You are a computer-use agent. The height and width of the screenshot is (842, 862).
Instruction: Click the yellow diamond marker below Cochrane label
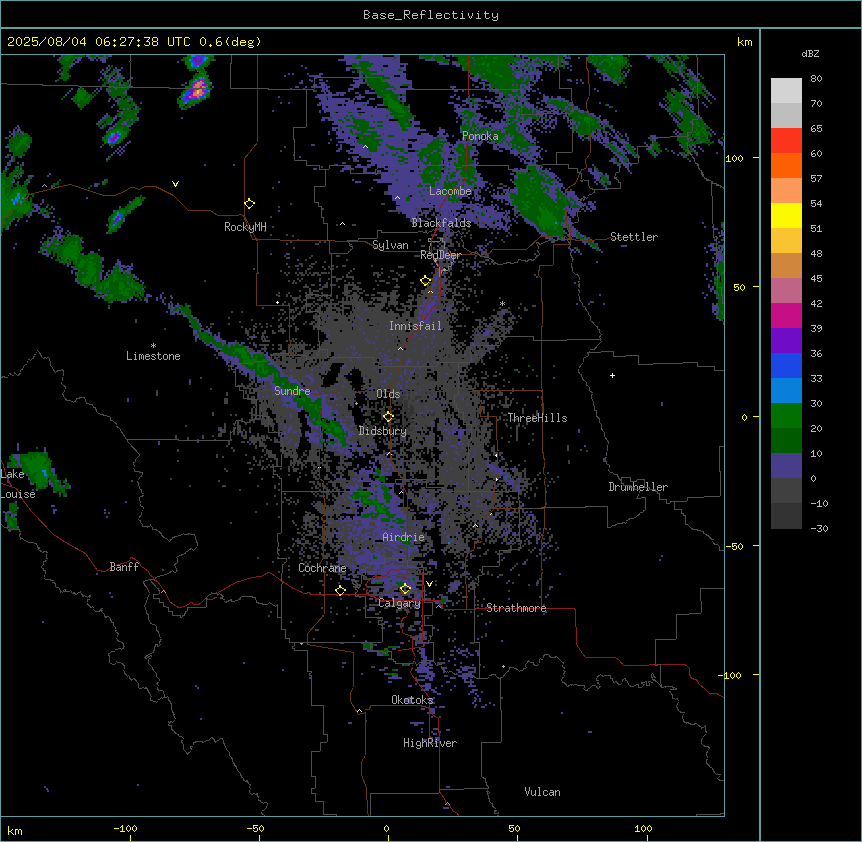340,591
